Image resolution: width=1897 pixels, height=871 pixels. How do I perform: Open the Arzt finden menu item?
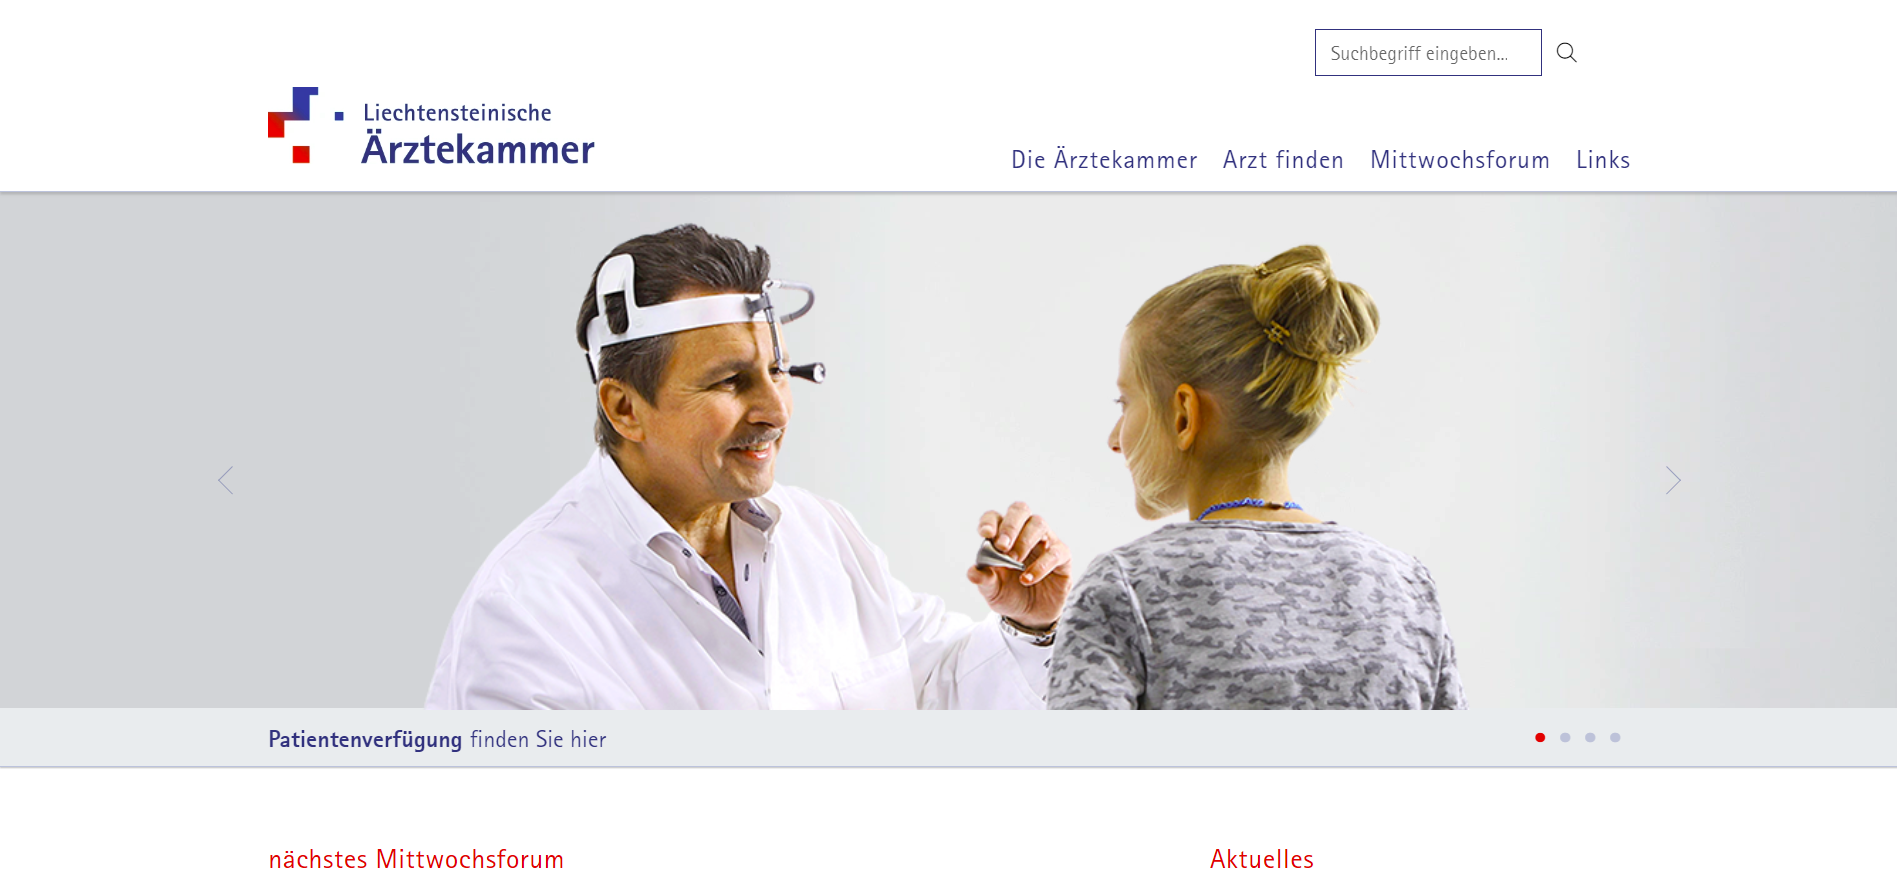tap(1283, 160)
